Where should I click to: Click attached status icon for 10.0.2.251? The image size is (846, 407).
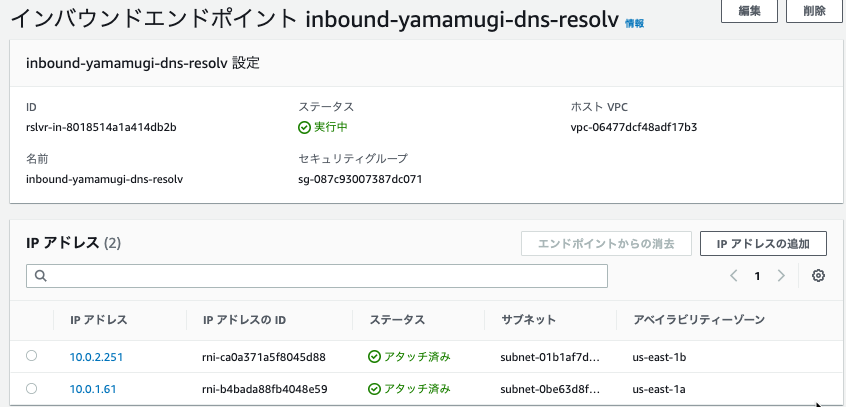pyautogui.click(x=374, y=357)
